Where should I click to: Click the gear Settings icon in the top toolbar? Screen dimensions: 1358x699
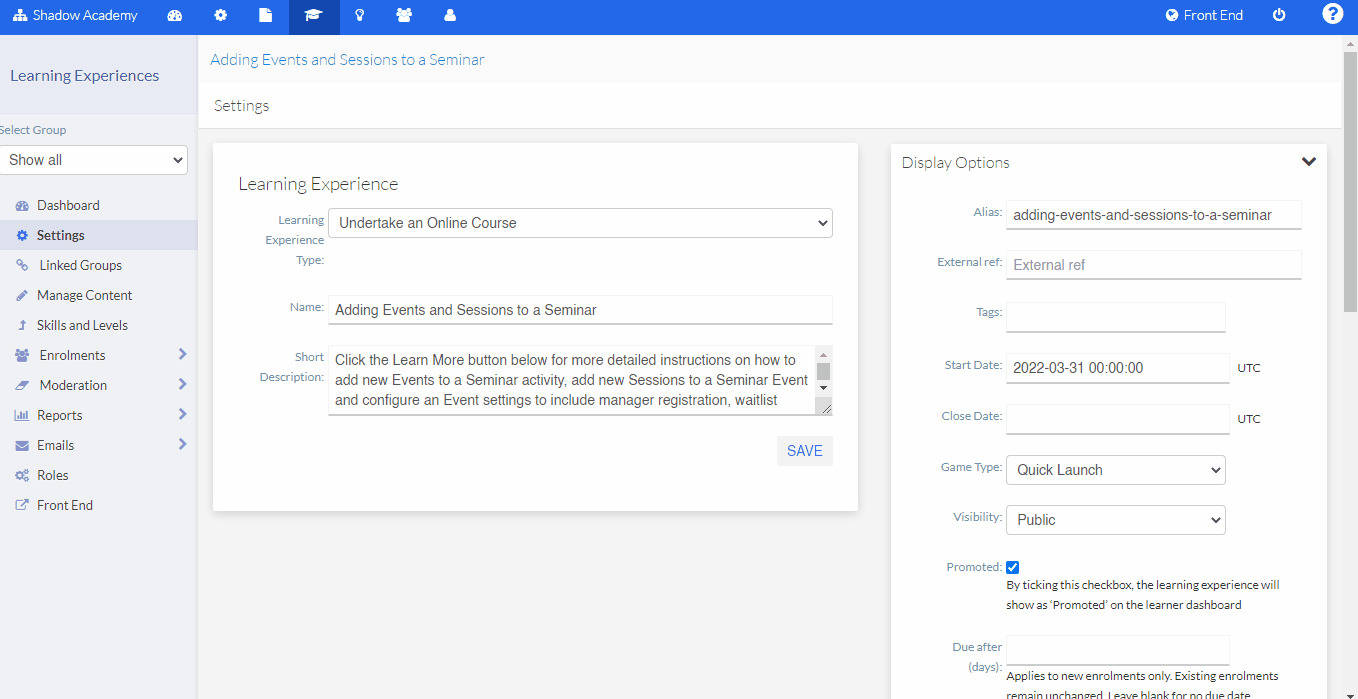(220, 16)
